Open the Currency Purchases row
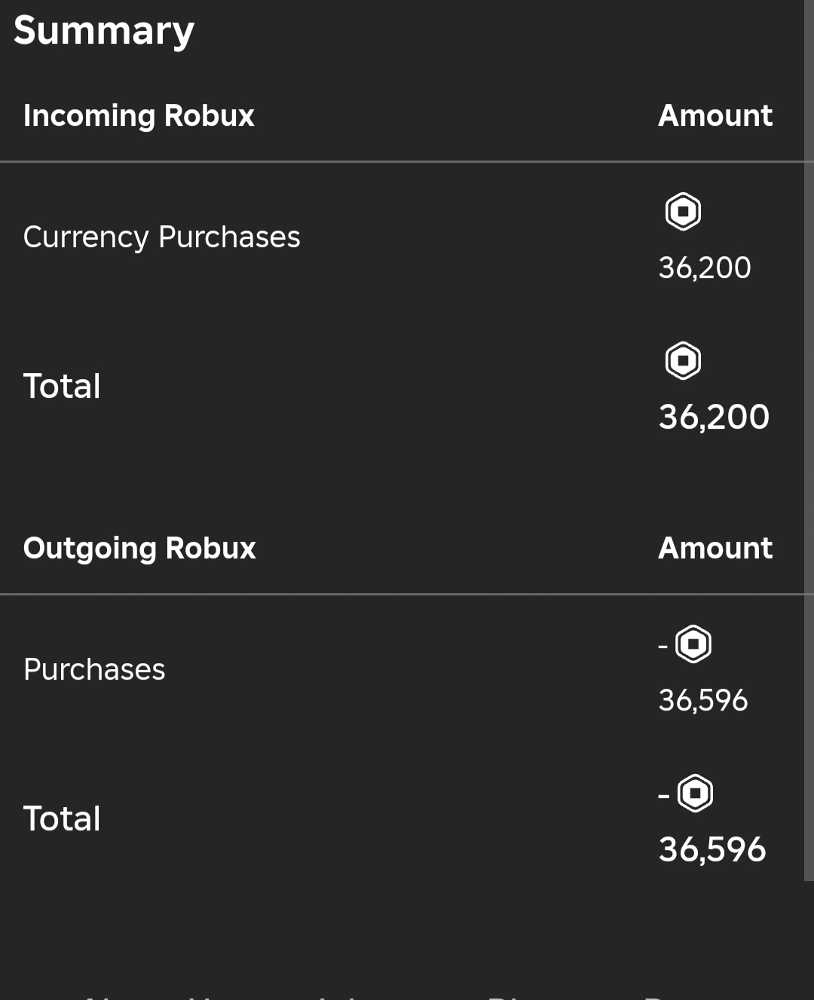Image resolution: width=814 pixels, height=1000 pixels. tap(161, 237)
